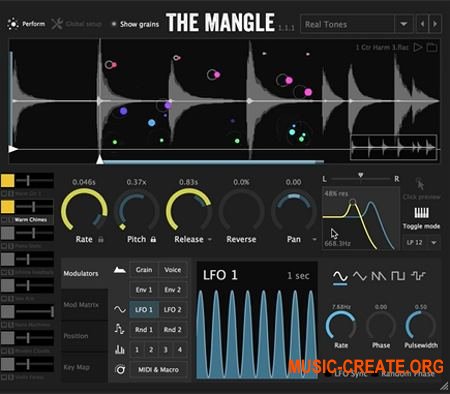The width and height of the screenshot is (450, 394).
Task: Go to the next preset arrow
Action: coord(435,24)
